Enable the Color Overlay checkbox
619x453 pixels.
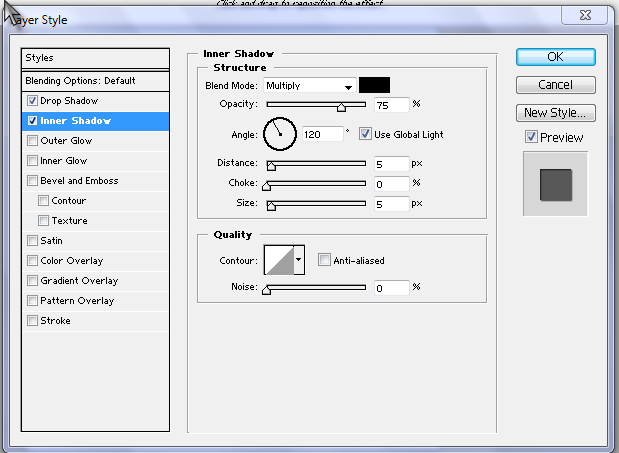tap(32, 260)
